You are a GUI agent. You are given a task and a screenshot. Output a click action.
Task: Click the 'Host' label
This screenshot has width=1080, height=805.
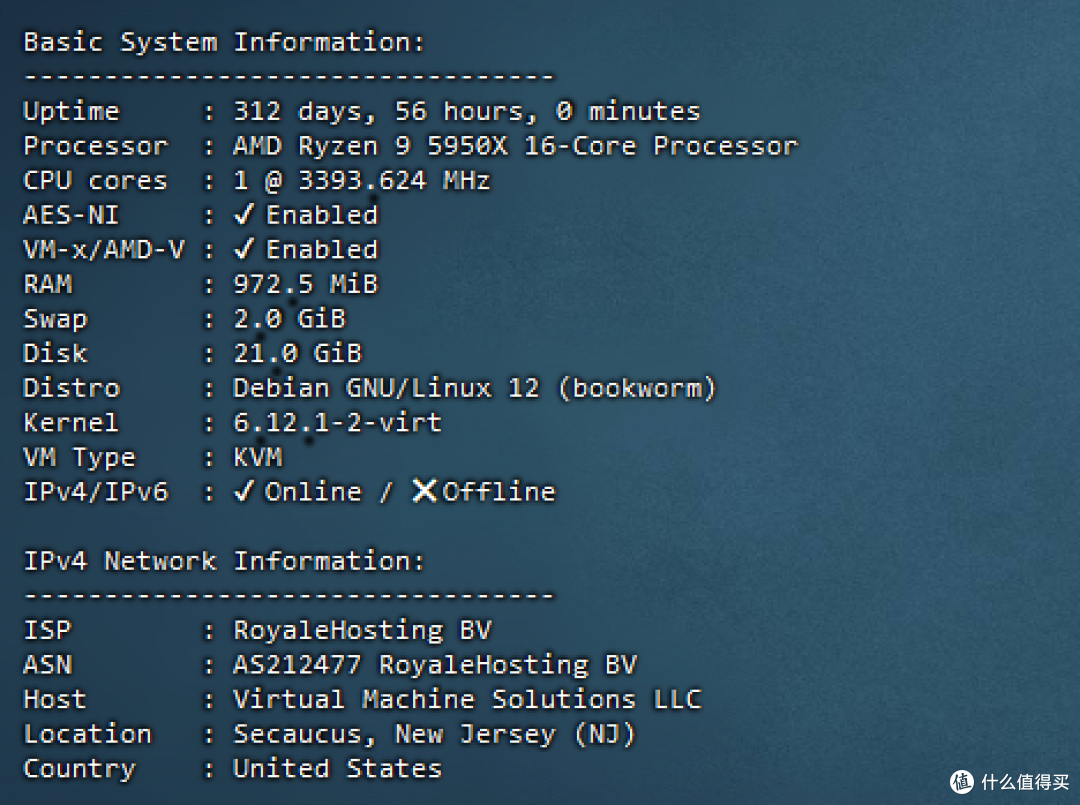(55, 700)
